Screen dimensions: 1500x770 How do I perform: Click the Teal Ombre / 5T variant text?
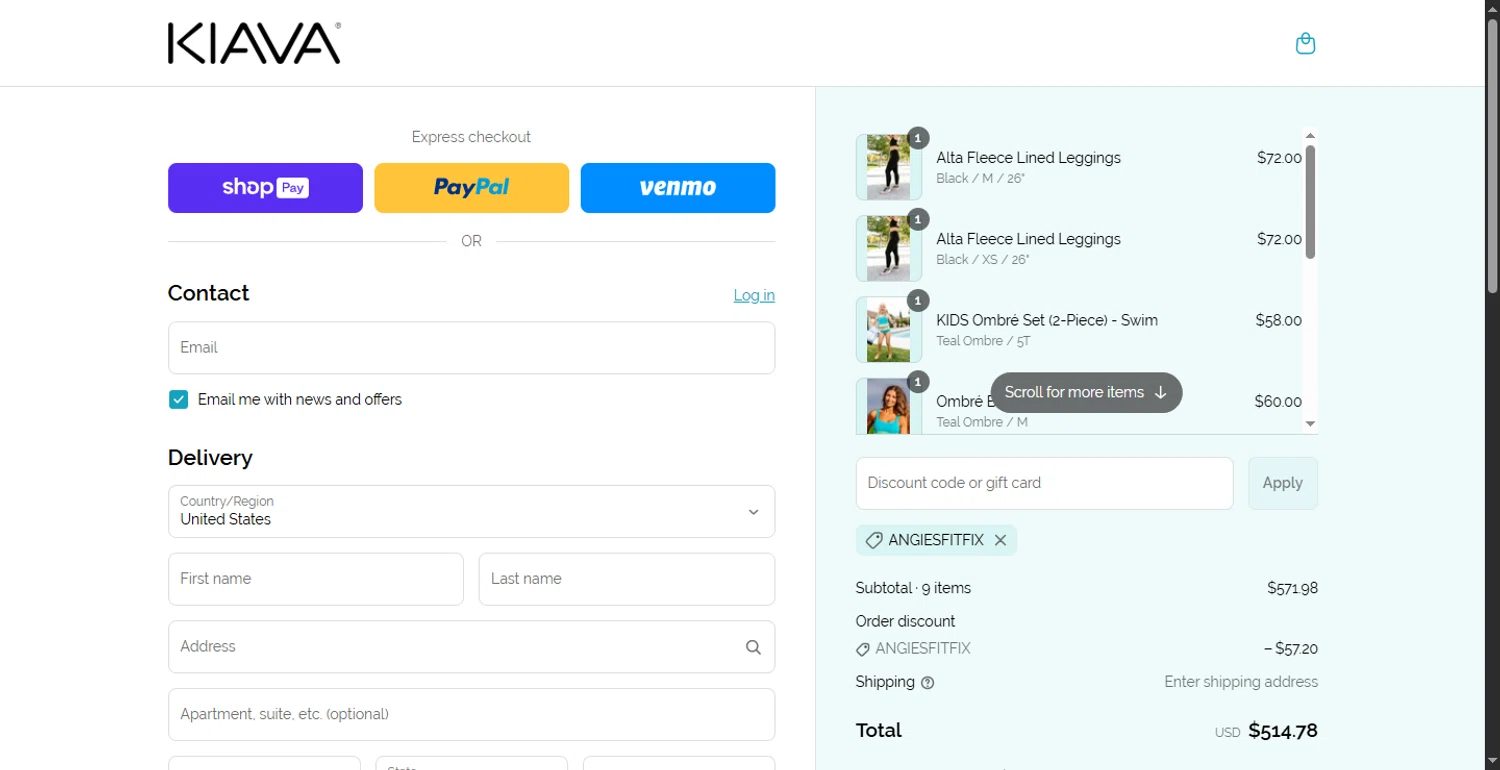(983, 341)
